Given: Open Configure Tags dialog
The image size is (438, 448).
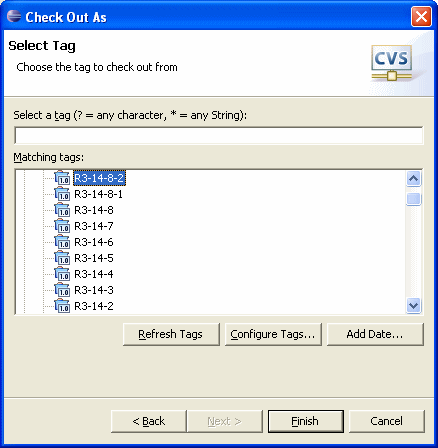Looking at the screenshot, I should (x=273, y=334).
